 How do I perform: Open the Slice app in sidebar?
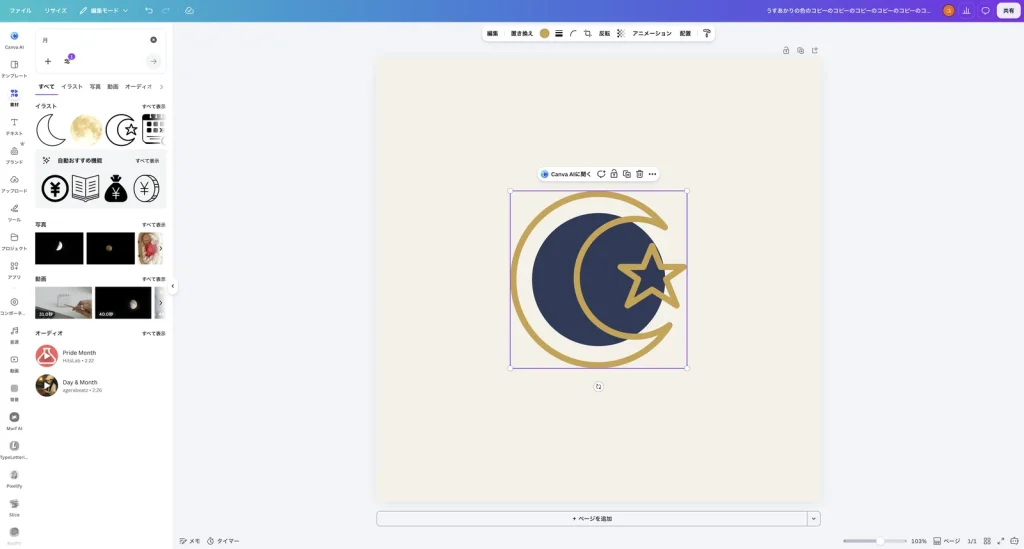pyautogui.click(x=14, y=507)
